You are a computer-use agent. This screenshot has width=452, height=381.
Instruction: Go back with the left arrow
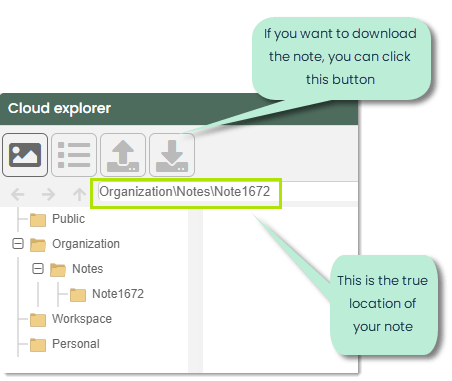18,194
